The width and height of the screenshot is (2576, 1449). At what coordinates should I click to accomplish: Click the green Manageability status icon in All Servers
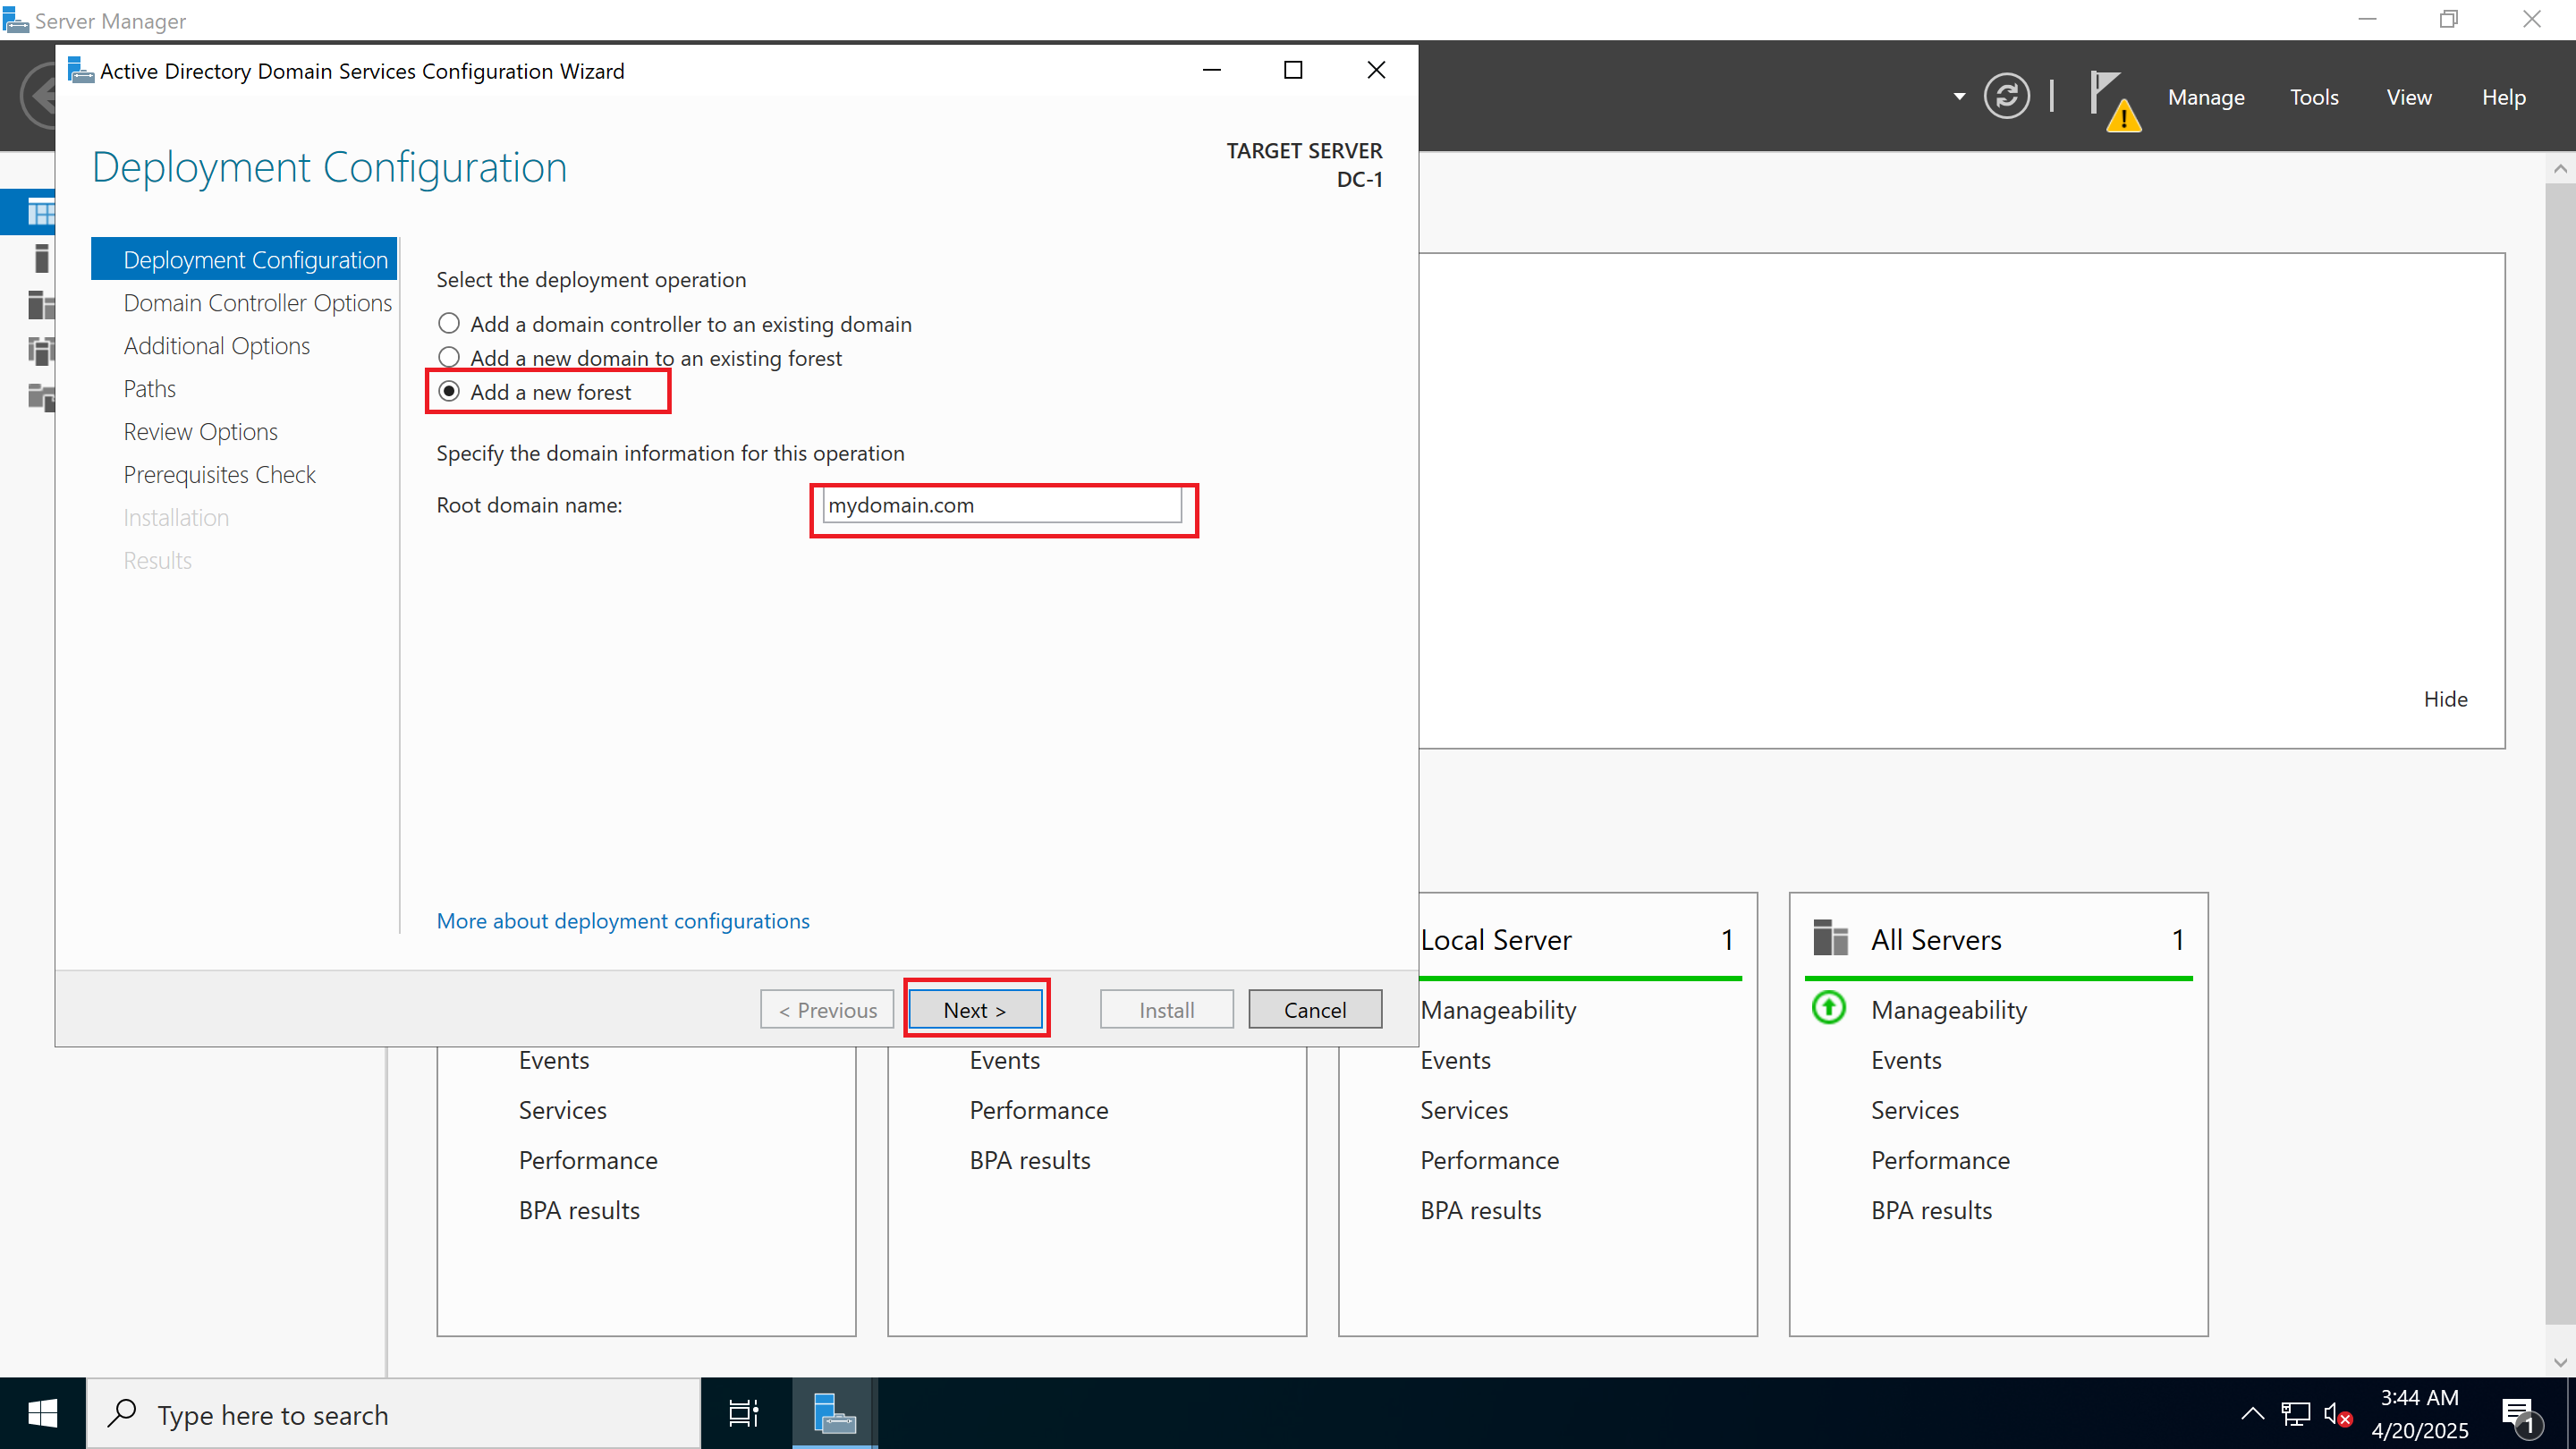pos(1829,1007)
